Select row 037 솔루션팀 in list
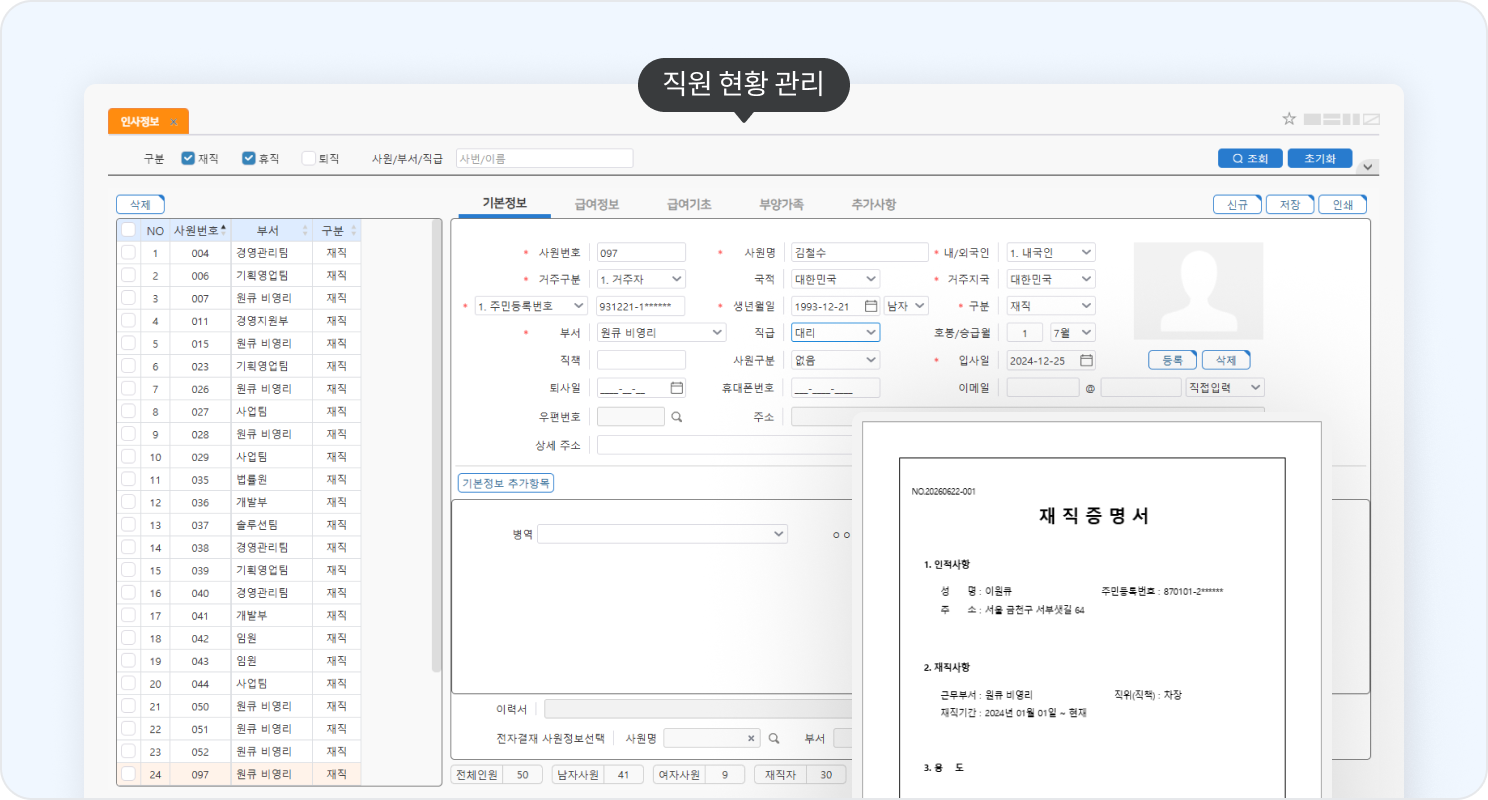 pos(240,525)
